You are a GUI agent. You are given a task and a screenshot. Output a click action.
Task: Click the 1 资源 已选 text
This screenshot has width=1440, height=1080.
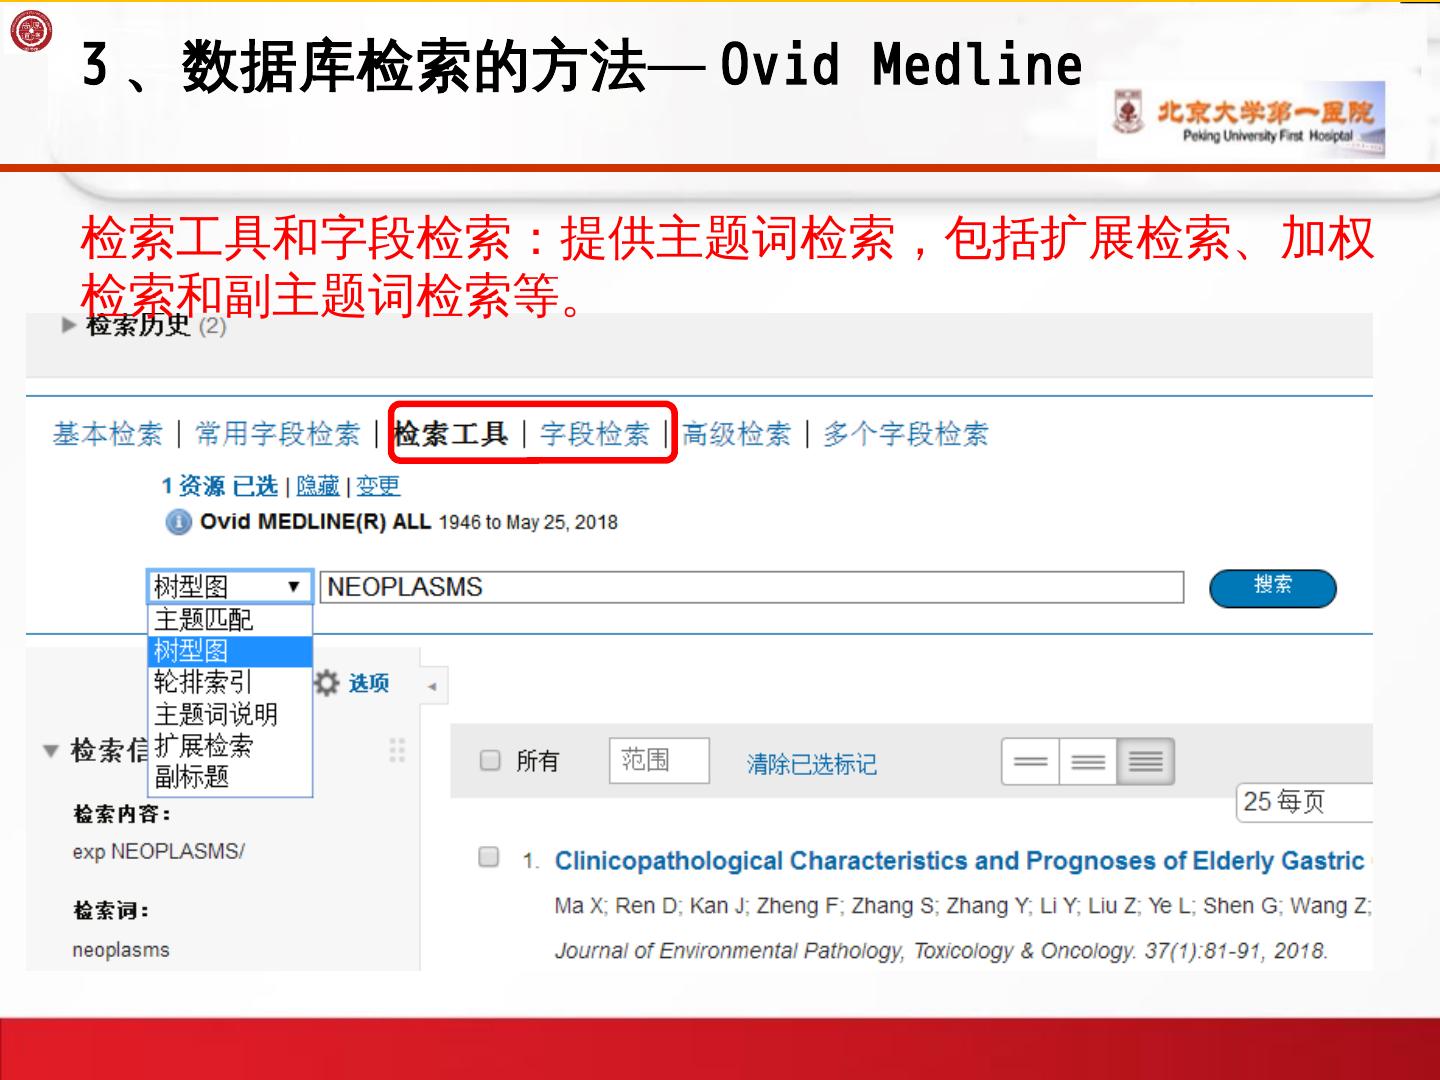click(x=220, y=486)
